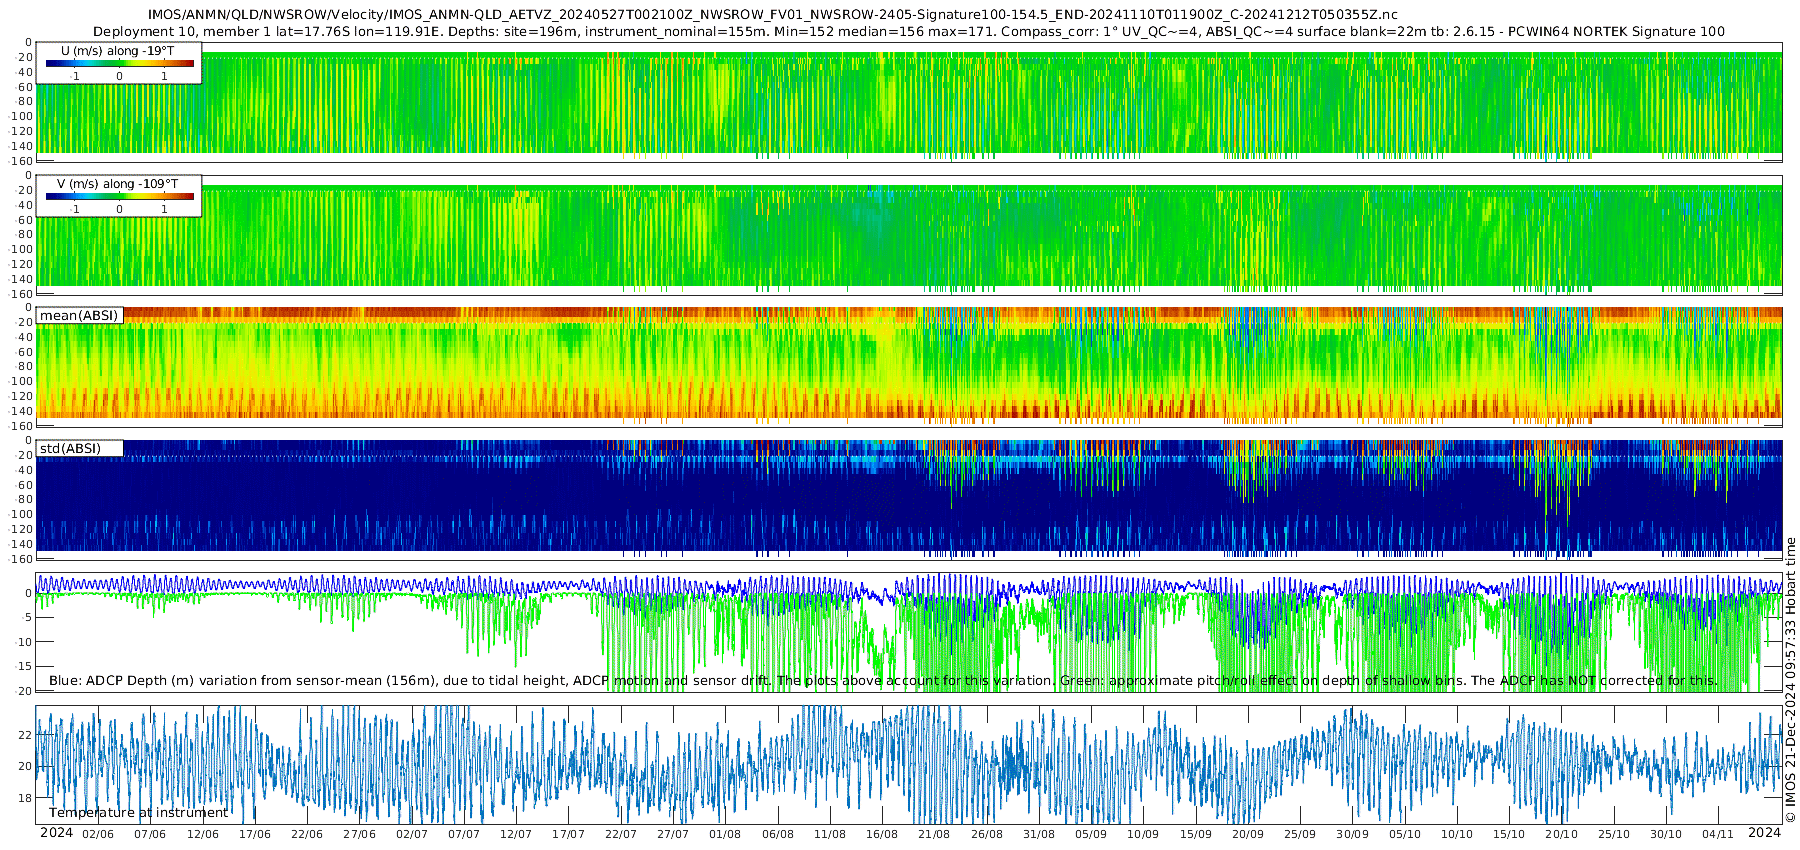This screenshot has width=1800, height=850.
Task: Click the '22' tick on the temperature axis
Action: [26, 734]
